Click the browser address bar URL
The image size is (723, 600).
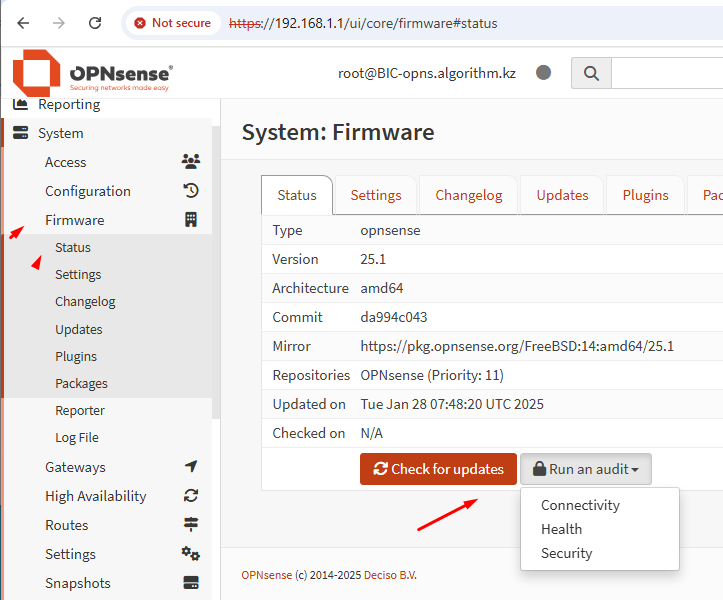pyautogui.click(x=363, y=24)
